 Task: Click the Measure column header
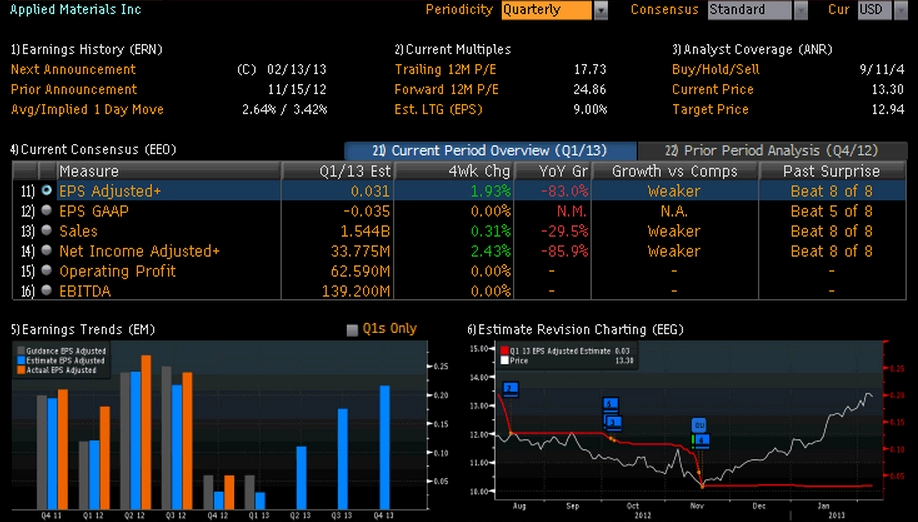169,171
